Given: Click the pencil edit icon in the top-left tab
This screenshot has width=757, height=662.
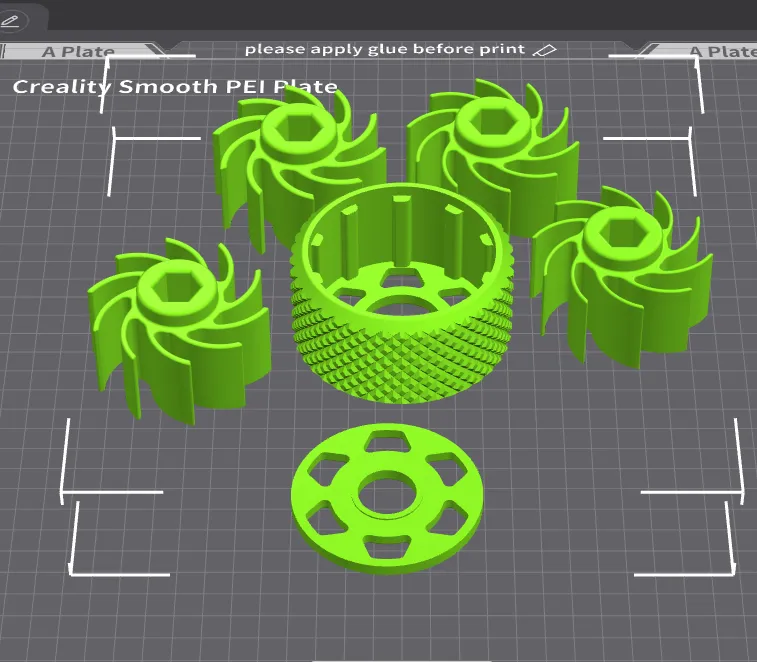Looking at the screenshot, I should coord(10,21).
